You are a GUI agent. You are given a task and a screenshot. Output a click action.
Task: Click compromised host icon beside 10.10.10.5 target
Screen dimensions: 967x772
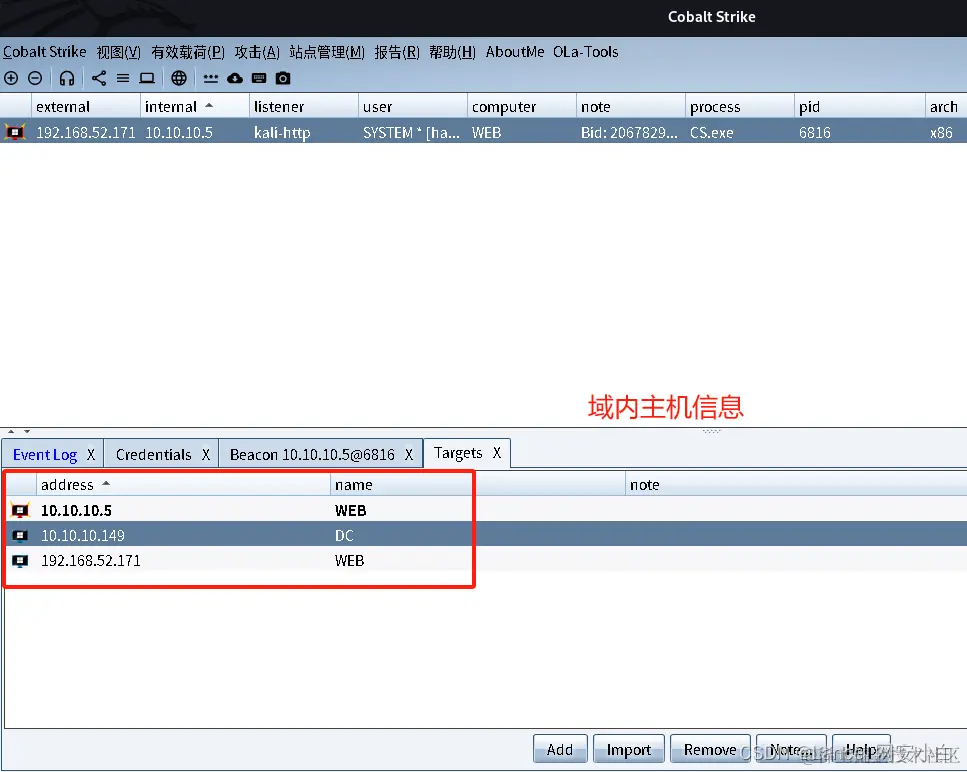point(20,511)
